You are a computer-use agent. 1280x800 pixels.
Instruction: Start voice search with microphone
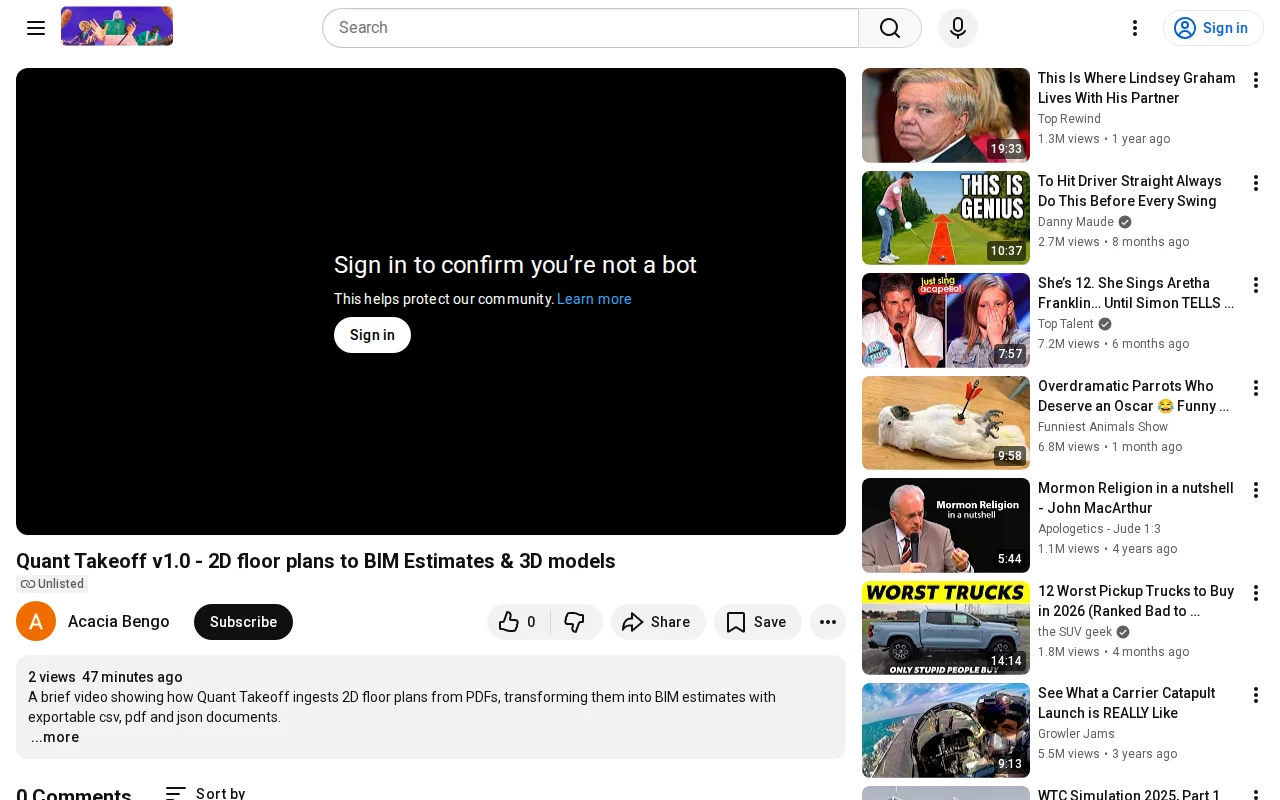[958, 28]
